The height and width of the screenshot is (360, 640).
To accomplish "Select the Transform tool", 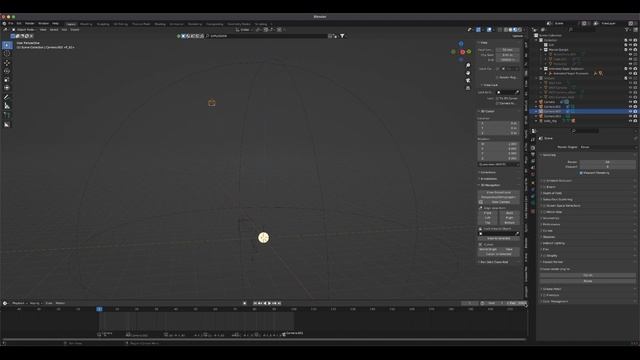I will coord(7,88).
